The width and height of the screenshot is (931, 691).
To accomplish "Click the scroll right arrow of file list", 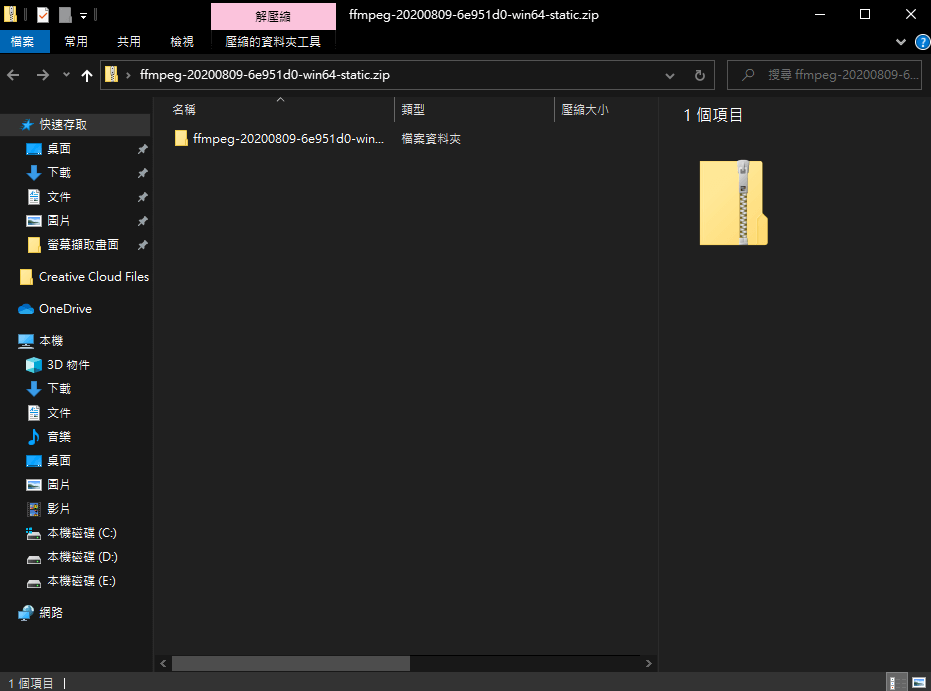I will coord(648,663).
